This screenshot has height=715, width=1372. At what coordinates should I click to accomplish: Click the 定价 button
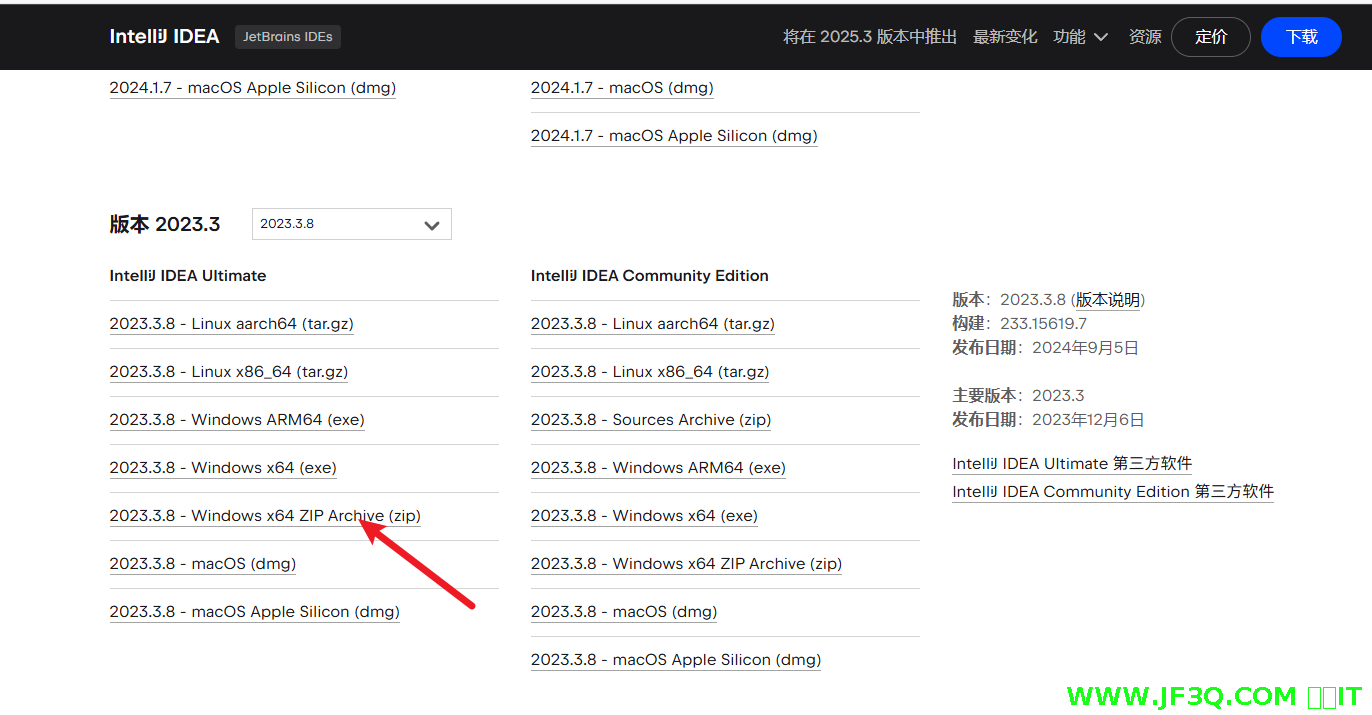click(x=1210, y=37)
